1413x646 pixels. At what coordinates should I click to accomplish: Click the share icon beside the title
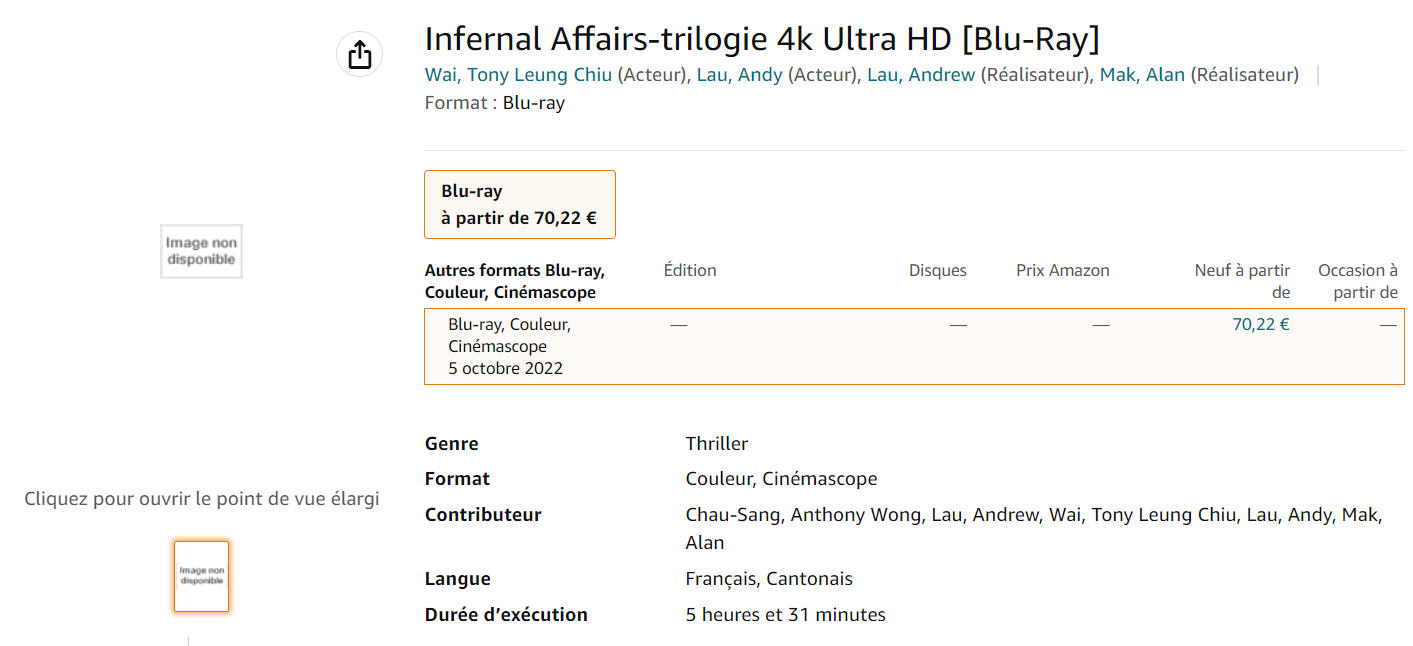point(359,54)
